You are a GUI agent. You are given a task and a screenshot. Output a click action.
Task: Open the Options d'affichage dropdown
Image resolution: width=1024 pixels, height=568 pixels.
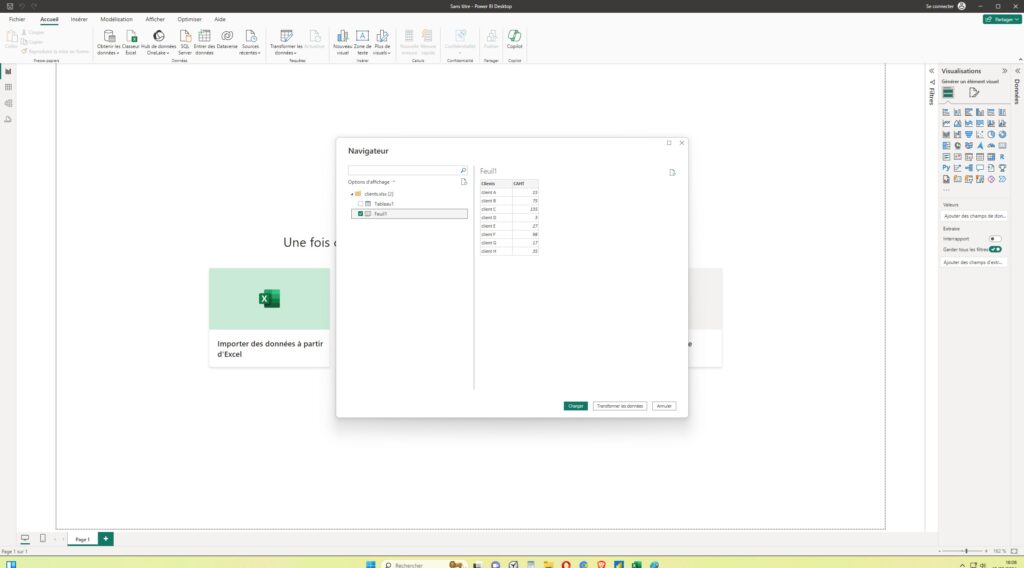tap(372, 182)
